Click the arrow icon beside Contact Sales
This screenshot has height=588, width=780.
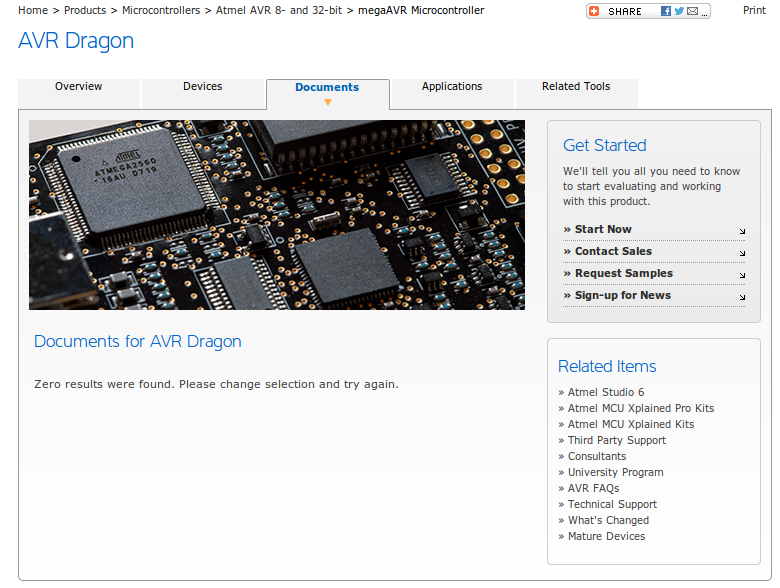tap(742, 253)
